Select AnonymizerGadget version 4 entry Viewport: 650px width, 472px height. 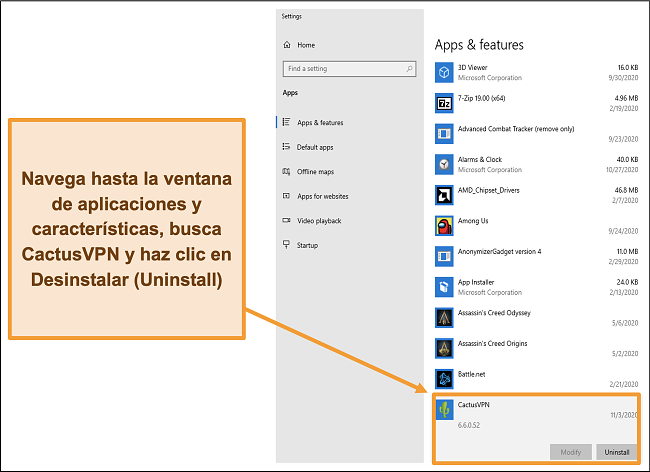pyautogui.click(x=500, y=252)
